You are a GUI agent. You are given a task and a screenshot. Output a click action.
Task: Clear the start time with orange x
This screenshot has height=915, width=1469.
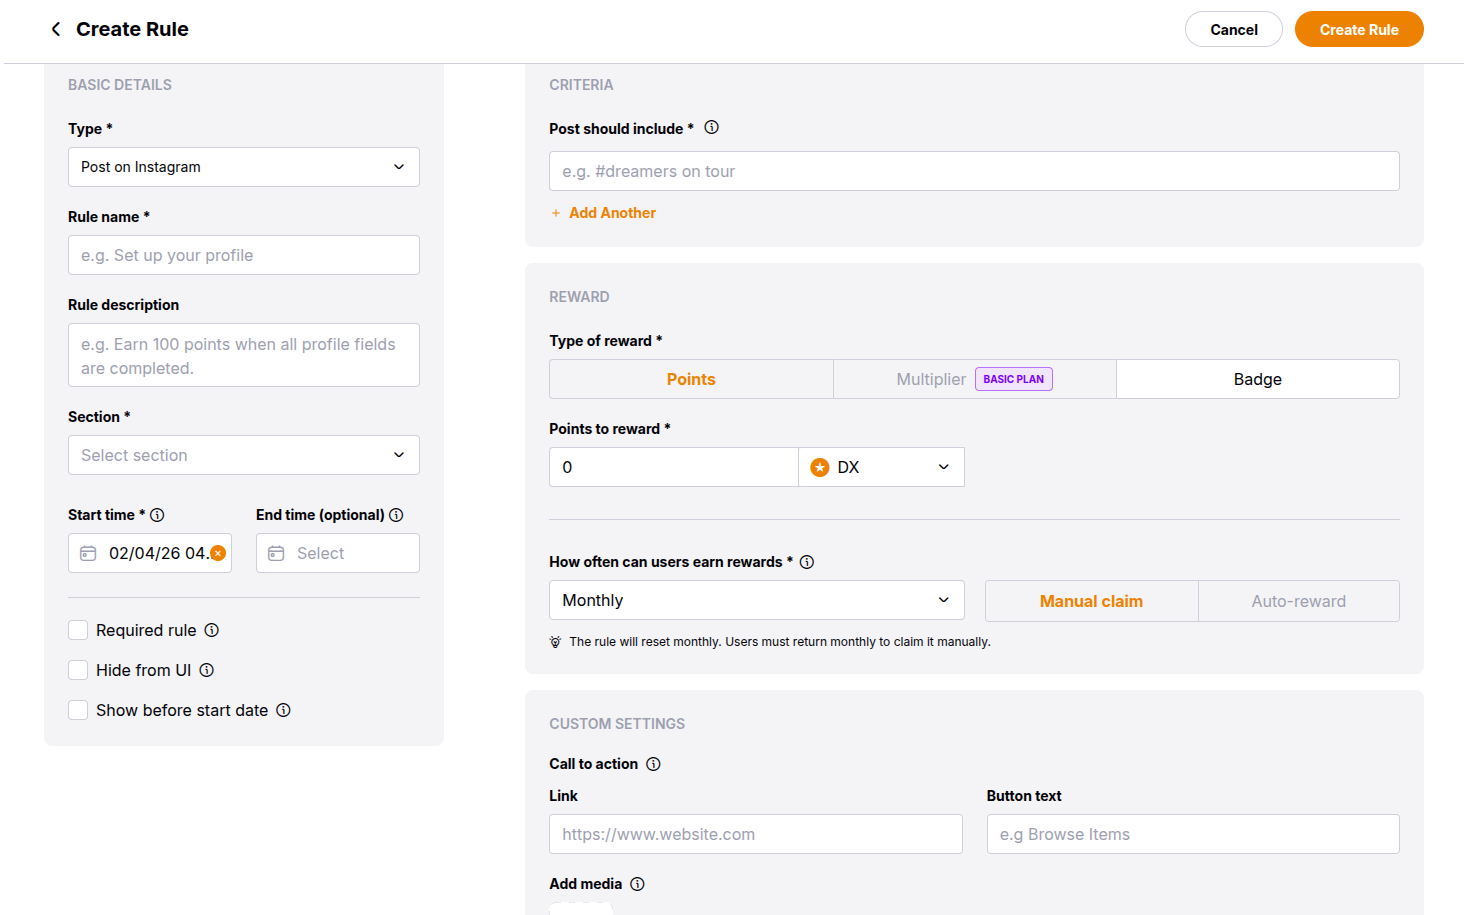tap(218, 553)
